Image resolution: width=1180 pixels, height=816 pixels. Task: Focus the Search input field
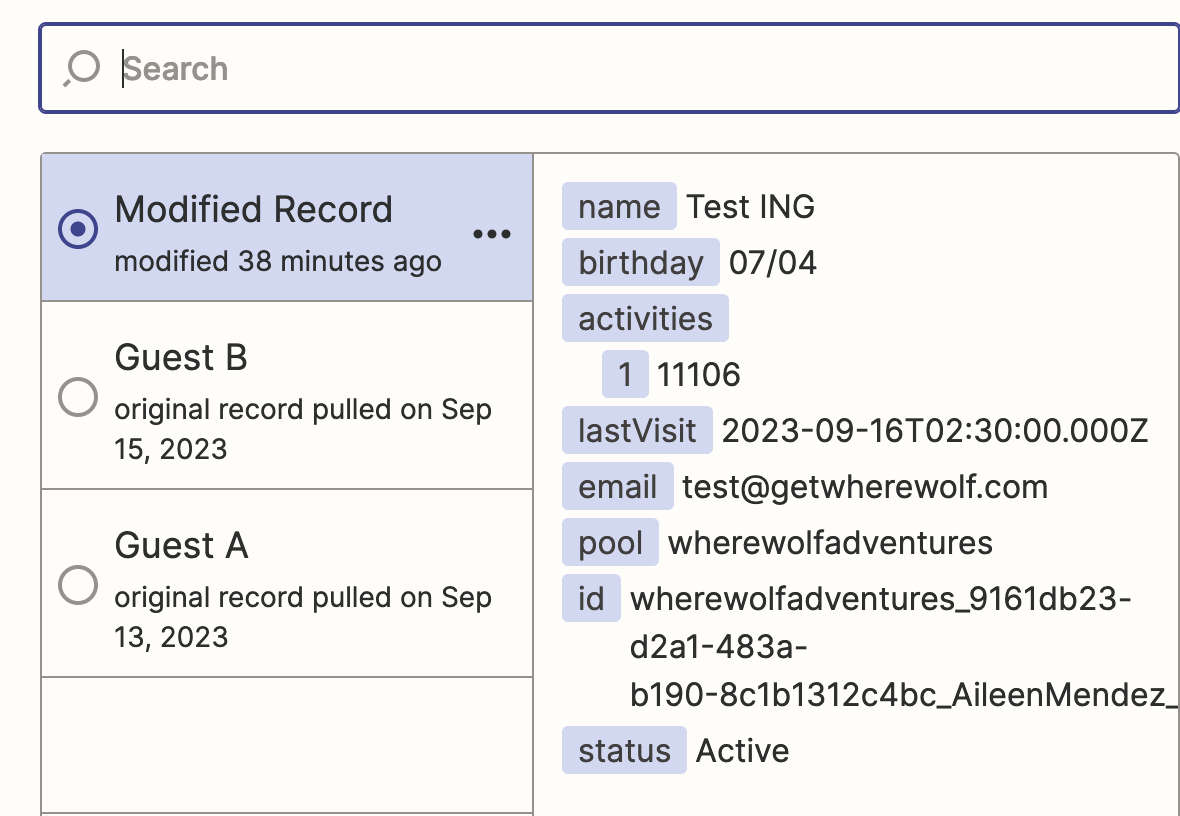tap(610, 69)
